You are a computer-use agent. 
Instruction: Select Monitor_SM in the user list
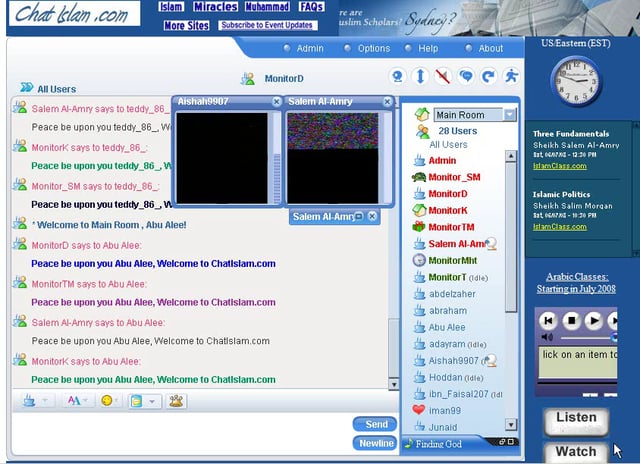[x=454, y=177]
